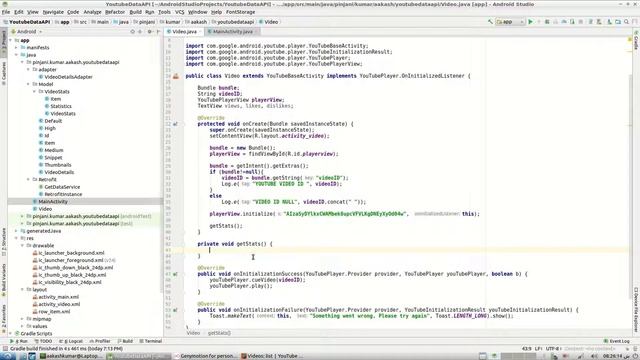Run the app with green play button
640x360 pixels.
click(x=531, y=22)
